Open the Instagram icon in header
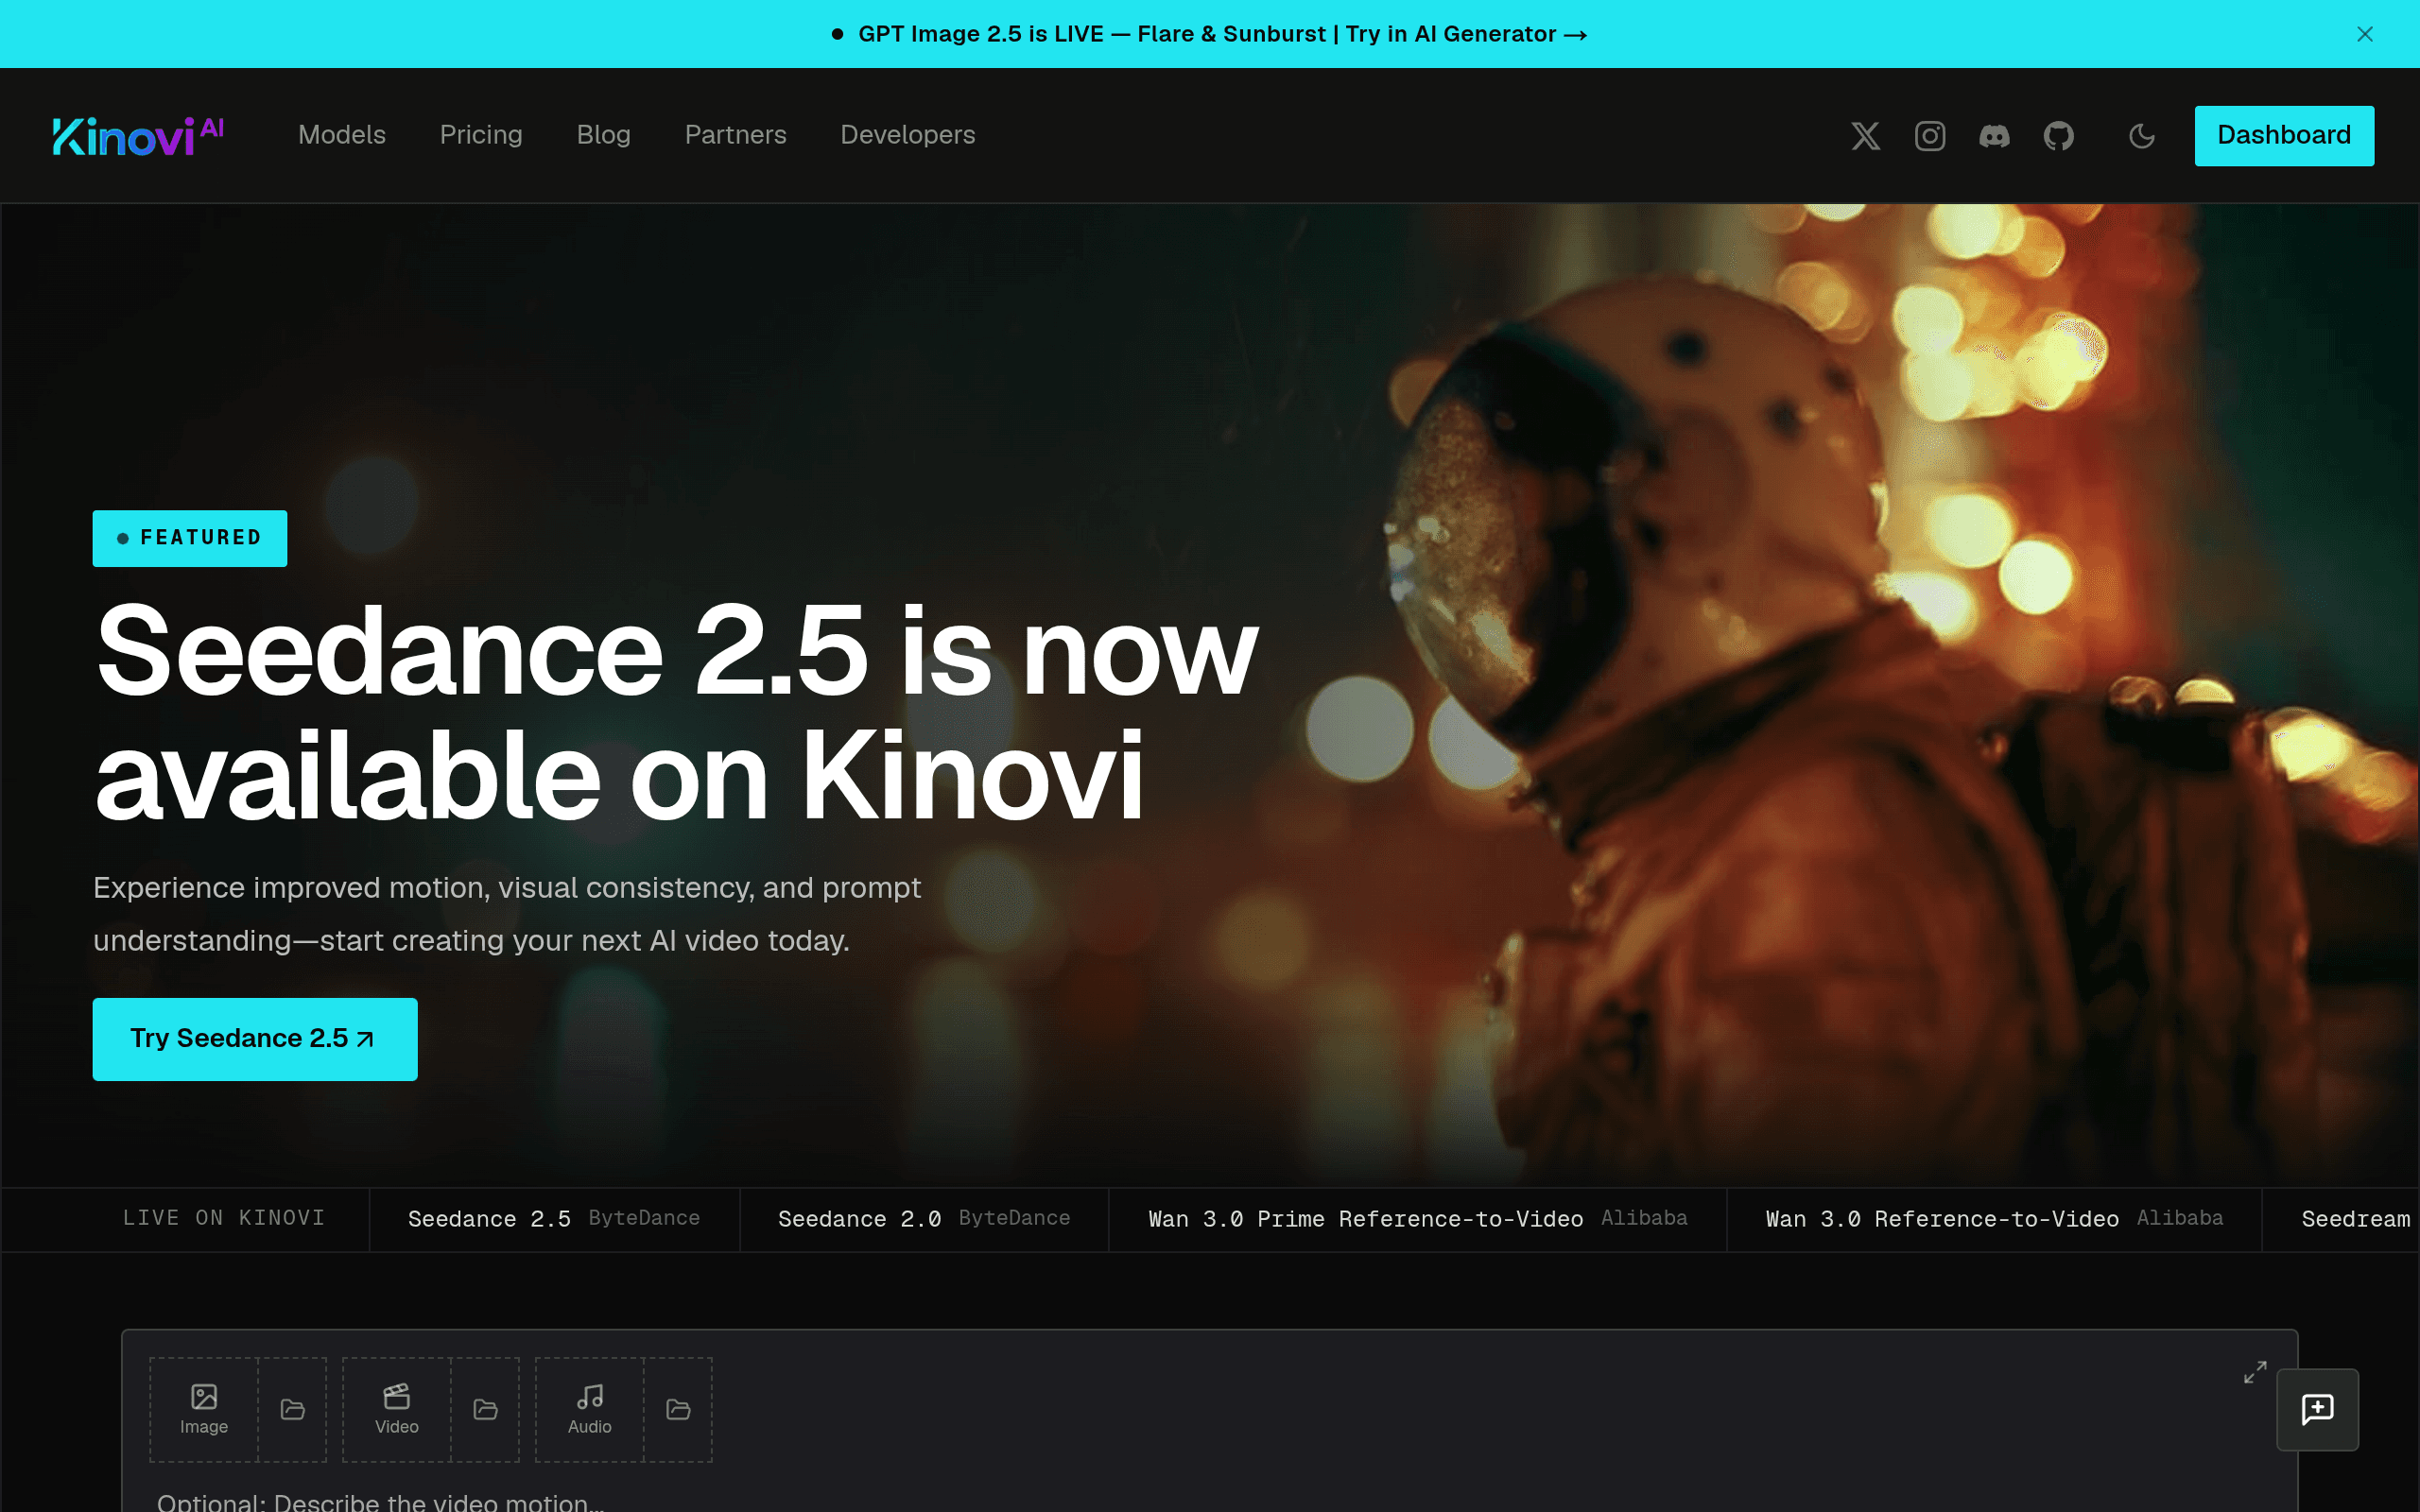Image resolution: width=2420 pixels, height=1512 pixels. pyautogui.click(x=1930, y=136)
